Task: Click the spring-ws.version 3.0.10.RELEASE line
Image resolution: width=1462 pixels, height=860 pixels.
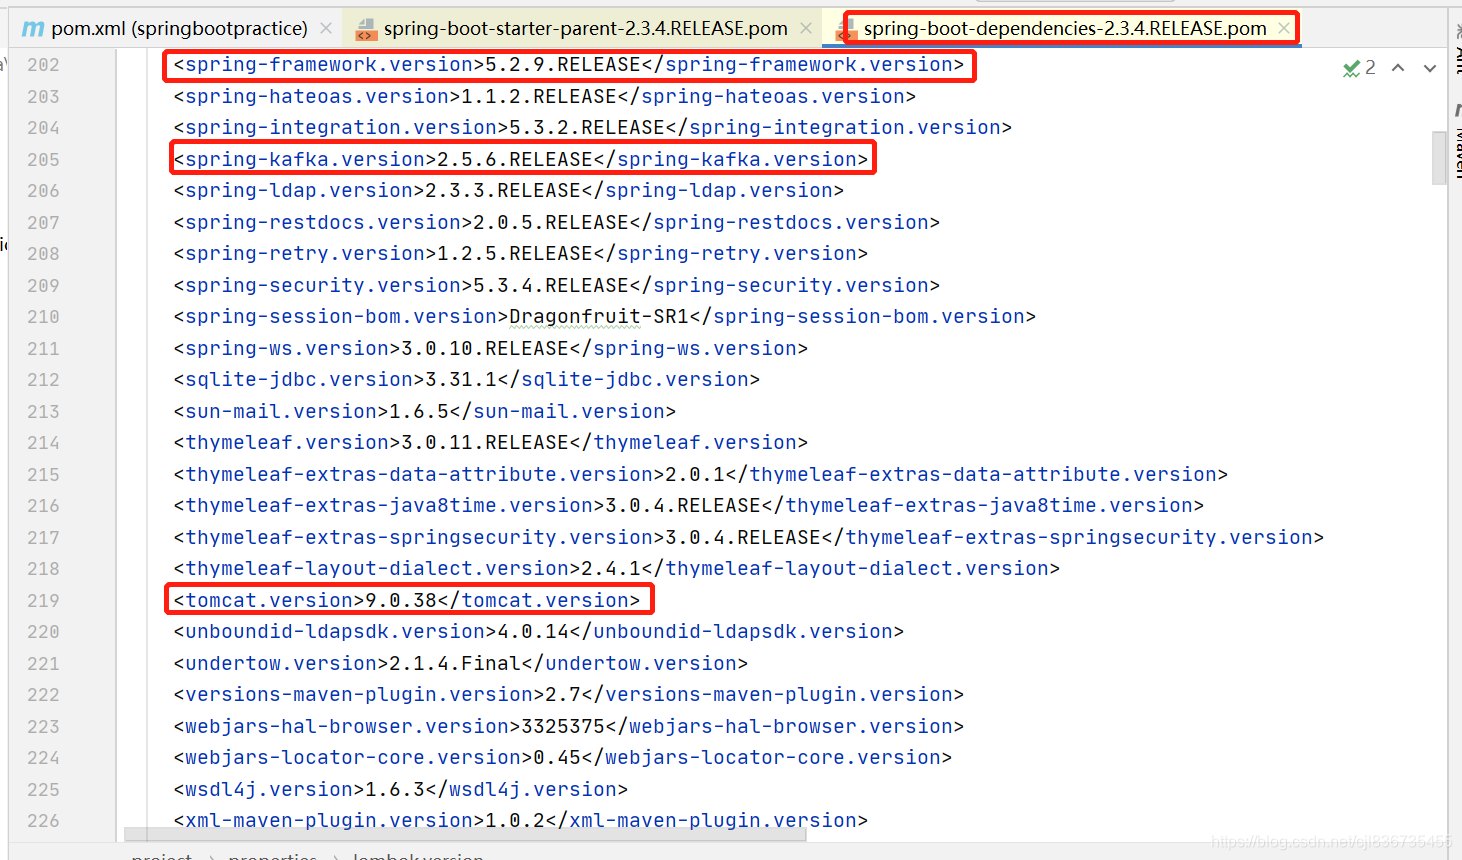Action: pyautogui.click(x=491, y=349)
